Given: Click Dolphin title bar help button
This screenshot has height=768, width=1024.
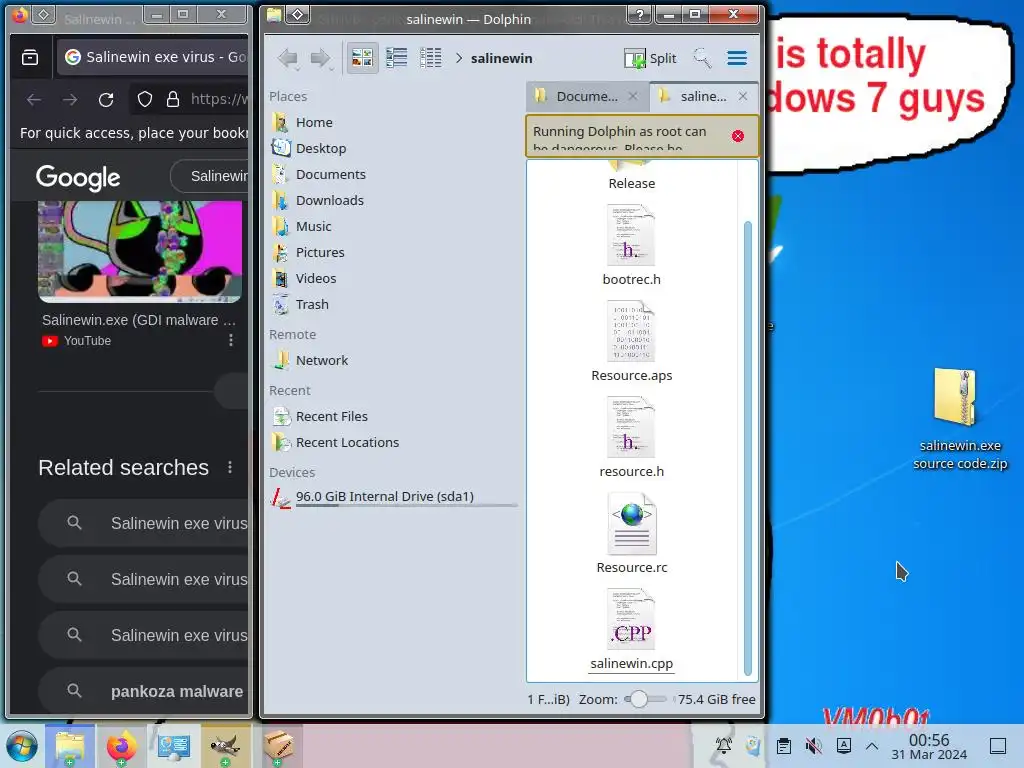Looking at the screenshot, I should 639,14.
